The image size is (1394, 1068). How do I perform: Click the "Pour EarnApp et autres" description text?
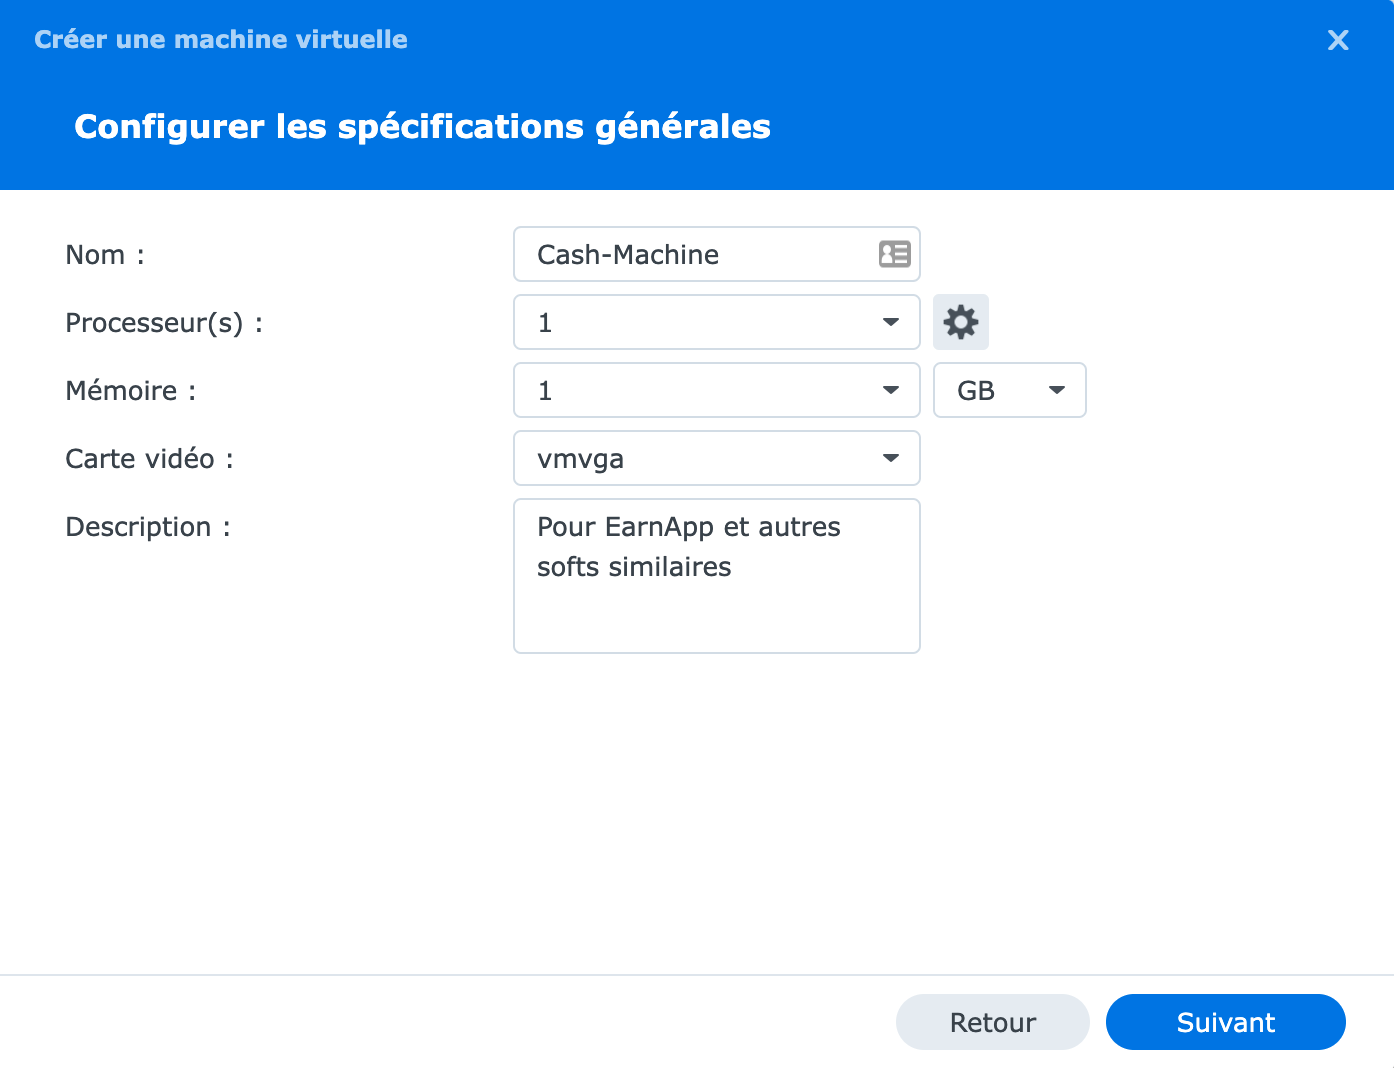point(689,527)
